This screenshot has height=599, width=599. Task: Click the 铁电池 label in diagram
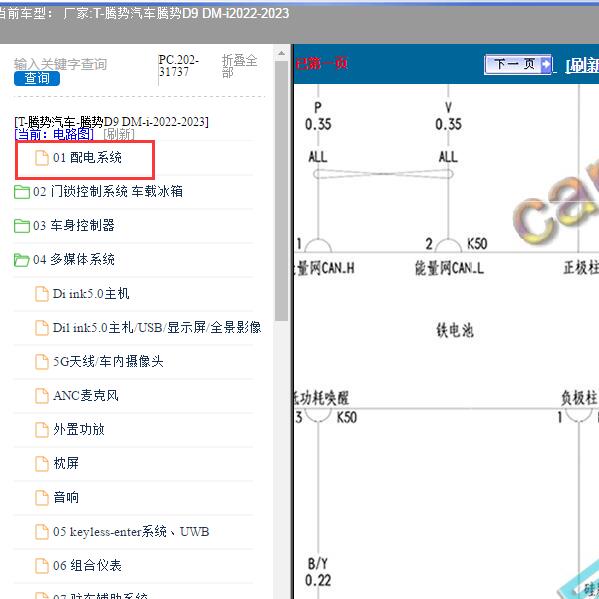pos(455,330)
